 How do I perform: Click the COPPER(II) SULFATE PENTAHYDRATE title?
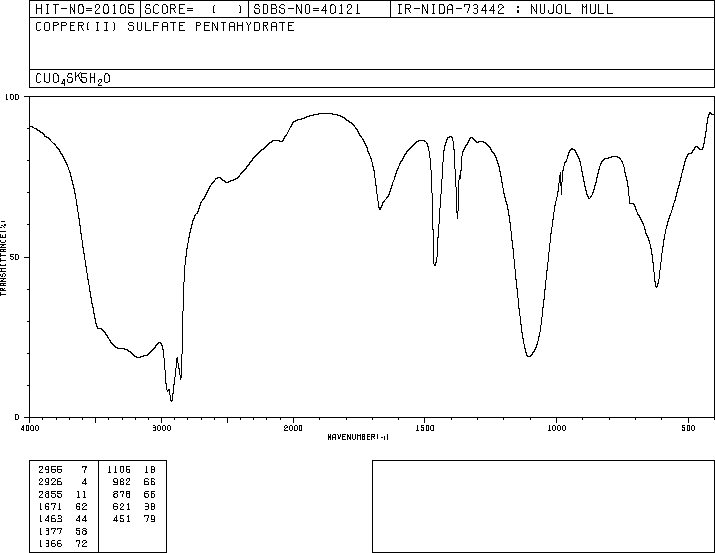[165, 27]
